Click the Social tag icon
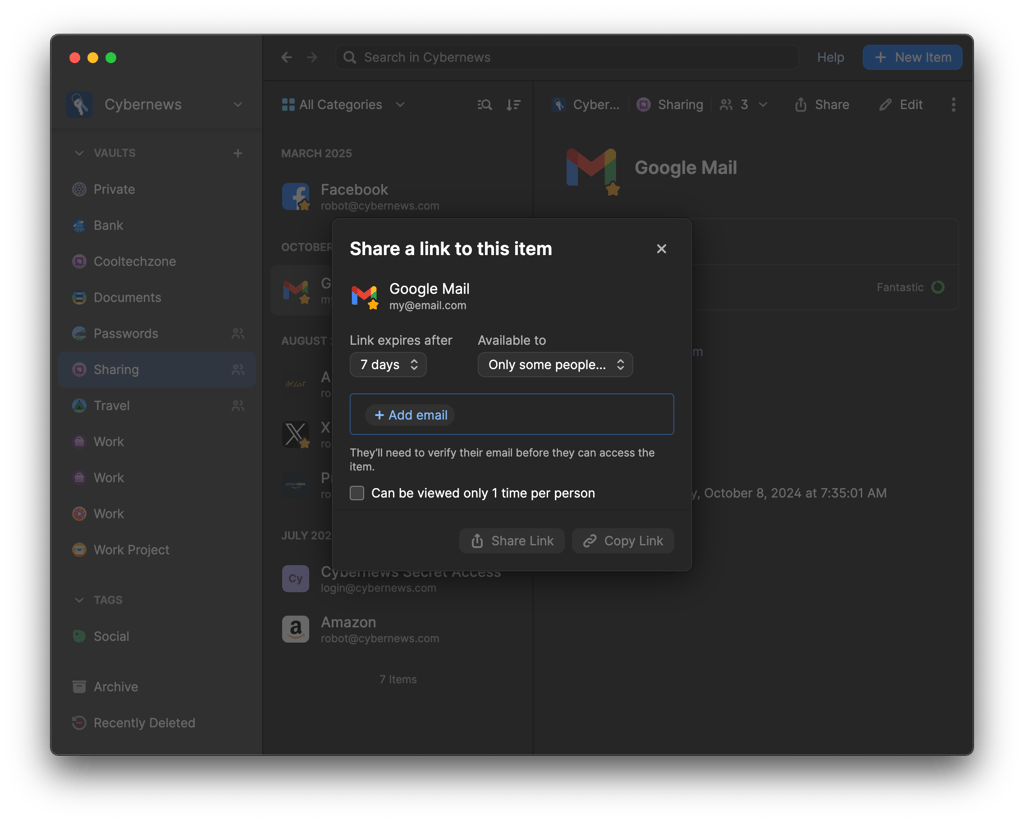 click(79, 636)
